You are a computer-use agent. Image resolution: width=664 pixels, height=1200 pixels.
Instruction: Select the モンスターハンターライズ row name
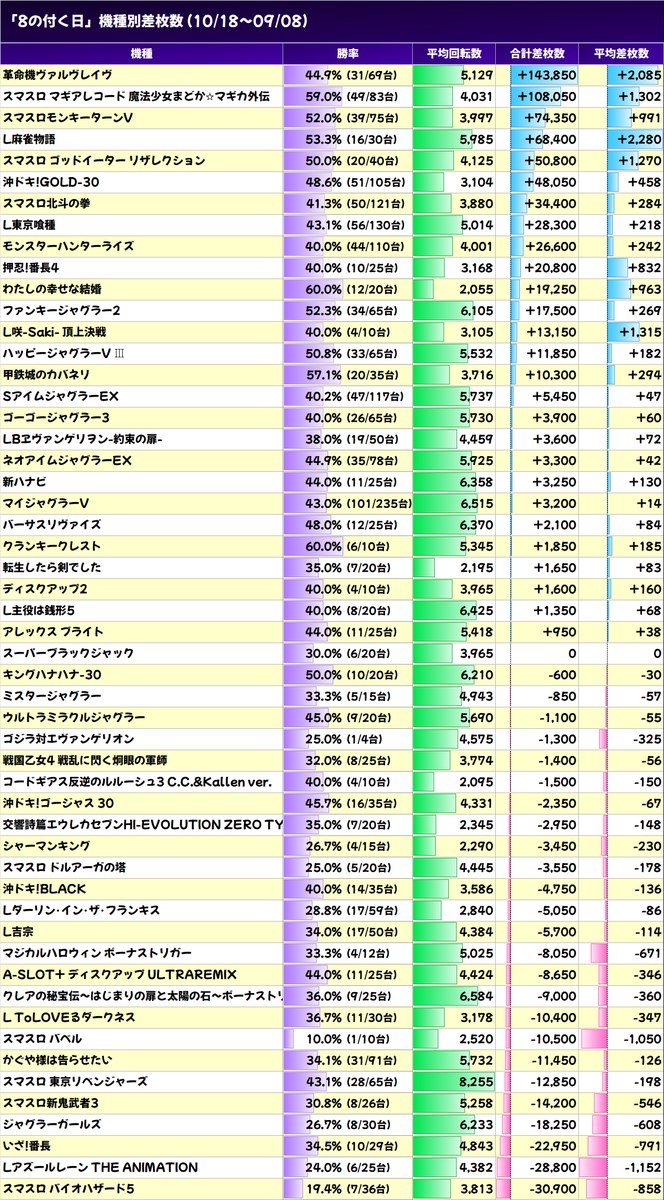[69, 246]
